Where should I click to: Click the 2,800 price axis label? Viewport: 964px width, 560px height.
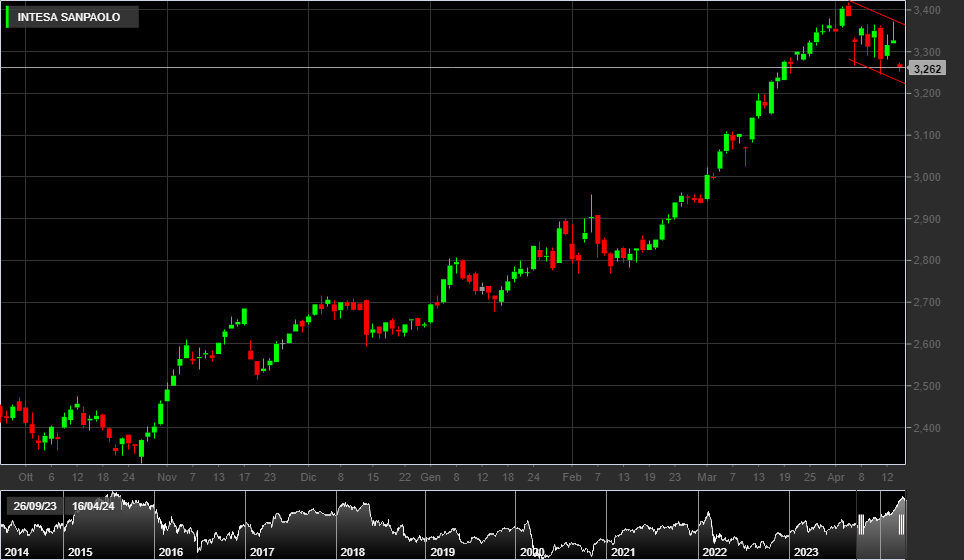pyautogui.click(x=926, y=261)
